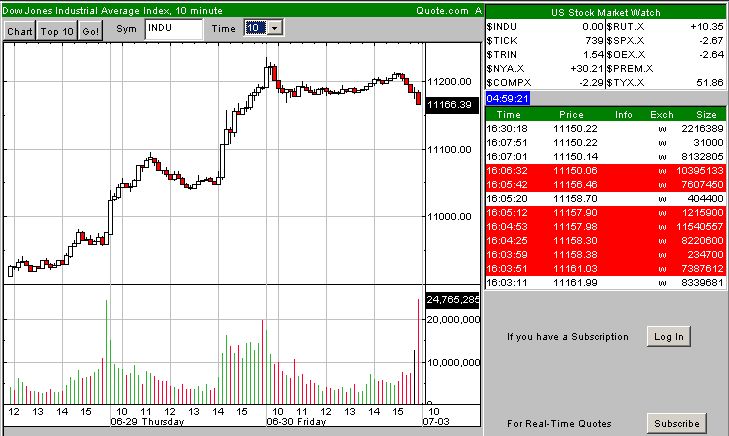Click the Quote.com label in title bar
The height and width of the screenshot is (436, 729).
(x=442, y=10)
